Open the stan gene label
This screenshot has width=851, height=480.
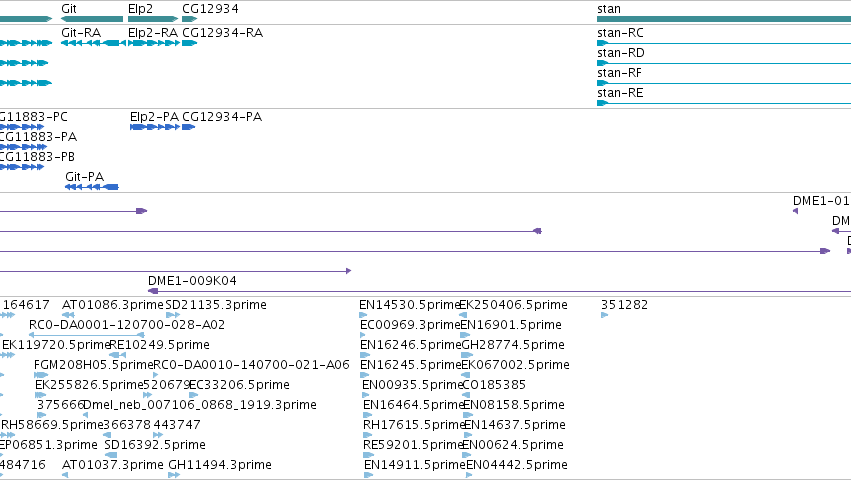point(609,9)
